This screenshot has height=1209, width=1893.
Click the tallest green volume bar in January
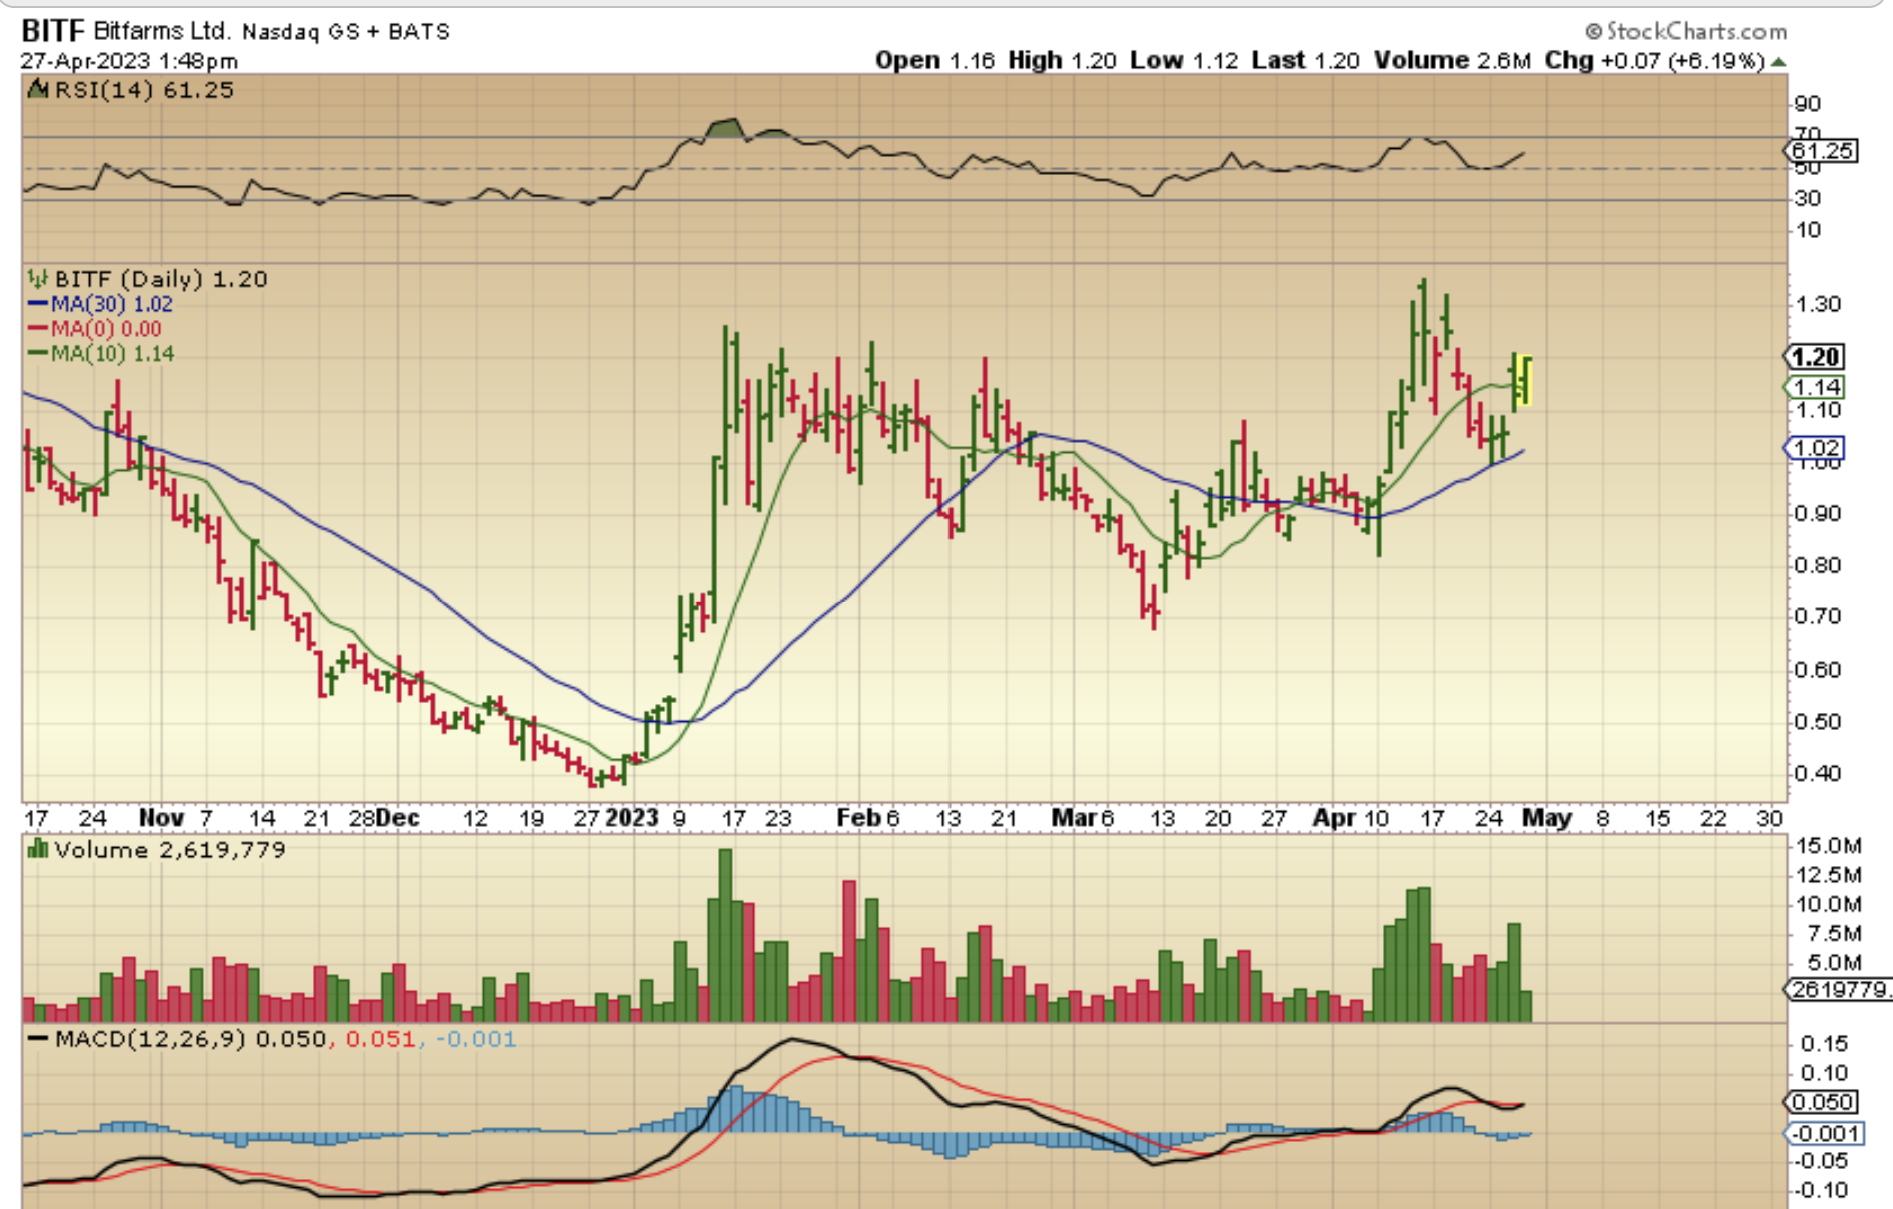click(x=725, y=935)
